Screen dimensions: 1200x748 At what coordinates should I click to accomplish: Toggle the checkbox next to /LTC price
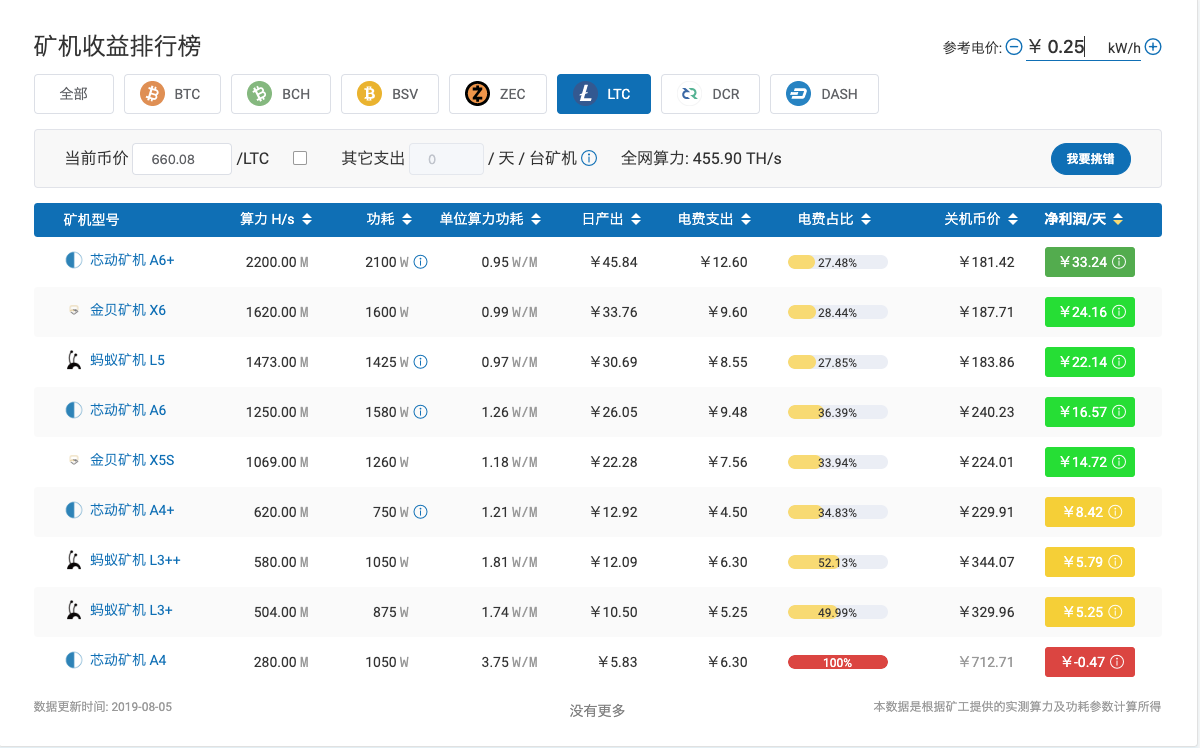pos(300,158)
